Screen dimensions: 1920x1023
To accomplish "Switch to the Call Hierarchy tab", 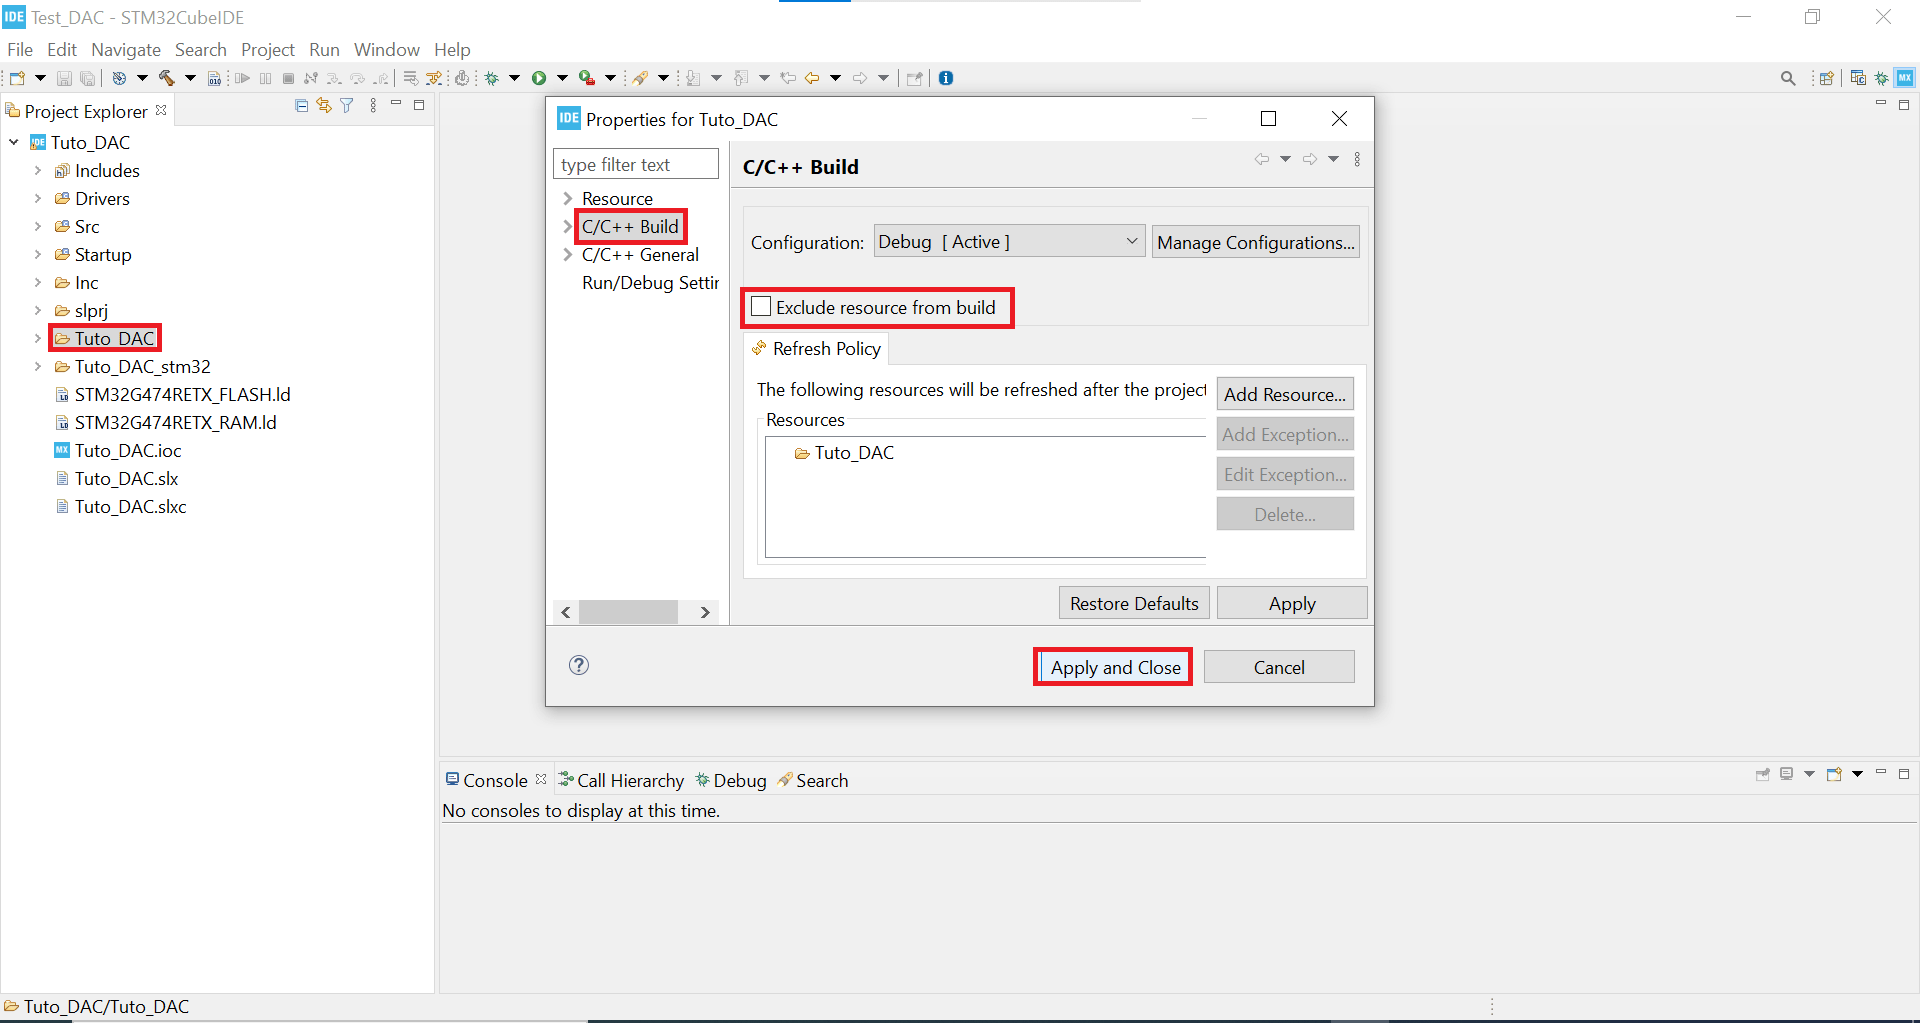I will (x=621, y=780).
